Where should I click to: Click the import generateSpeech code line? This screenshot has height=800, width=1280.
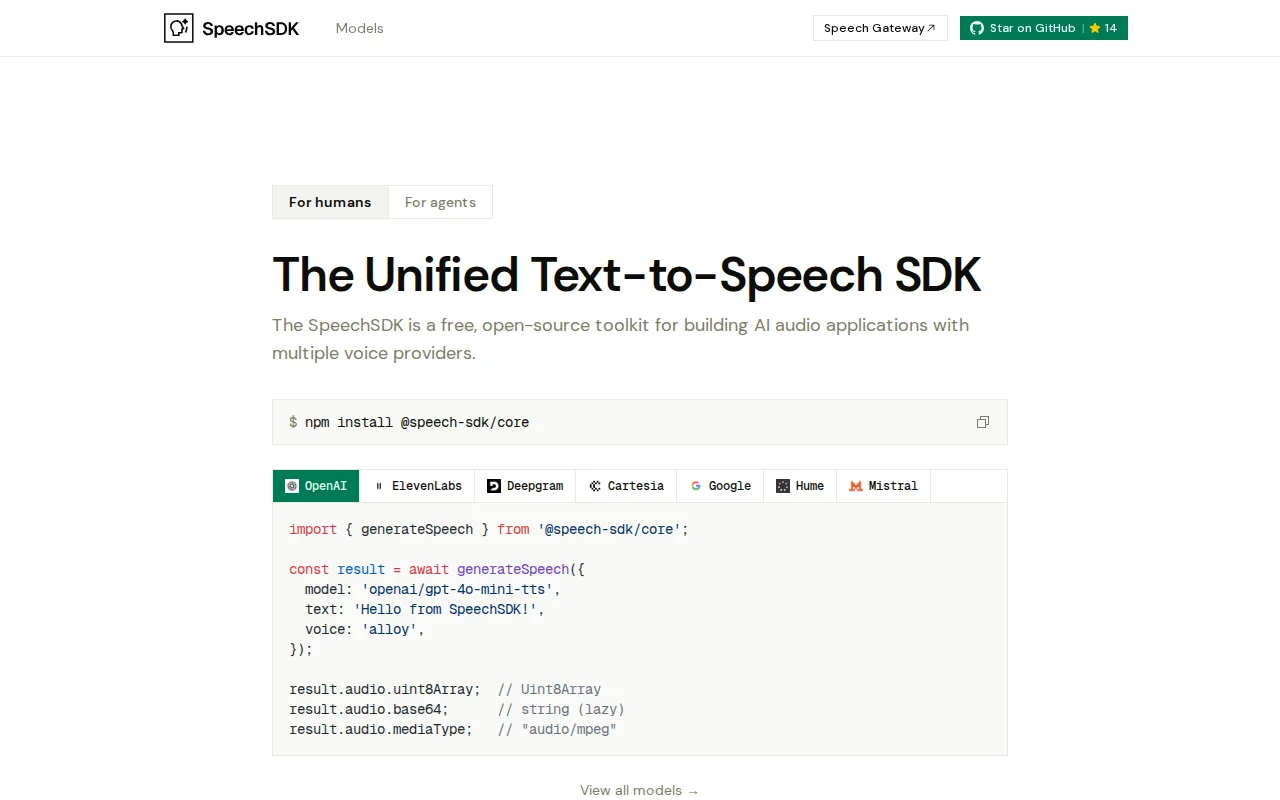point(489,529)
